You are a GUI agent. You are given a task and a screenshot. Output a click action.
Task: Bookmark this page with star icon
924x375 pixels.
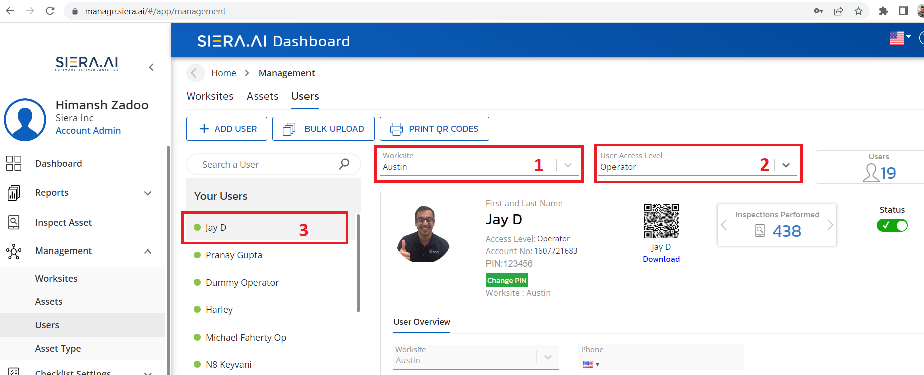(859, 11)
